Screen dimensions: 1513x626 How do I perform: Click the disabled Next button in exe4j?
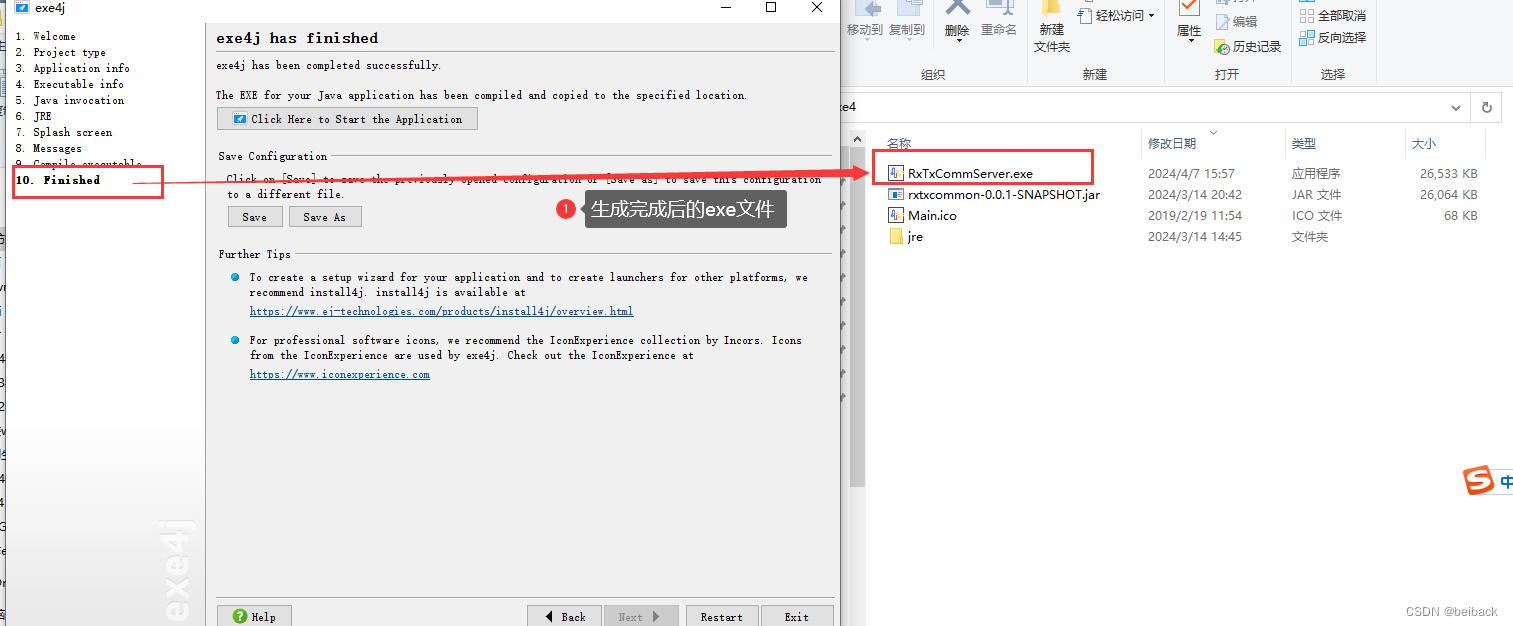point(640,616)
